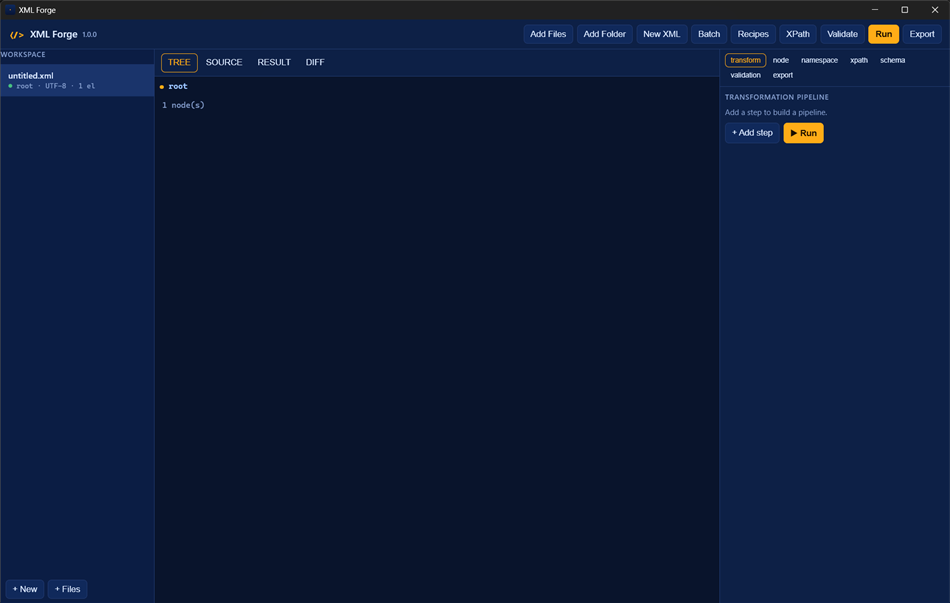Select the validation panel tab
950x603 pixels.
tap(745, 75)
